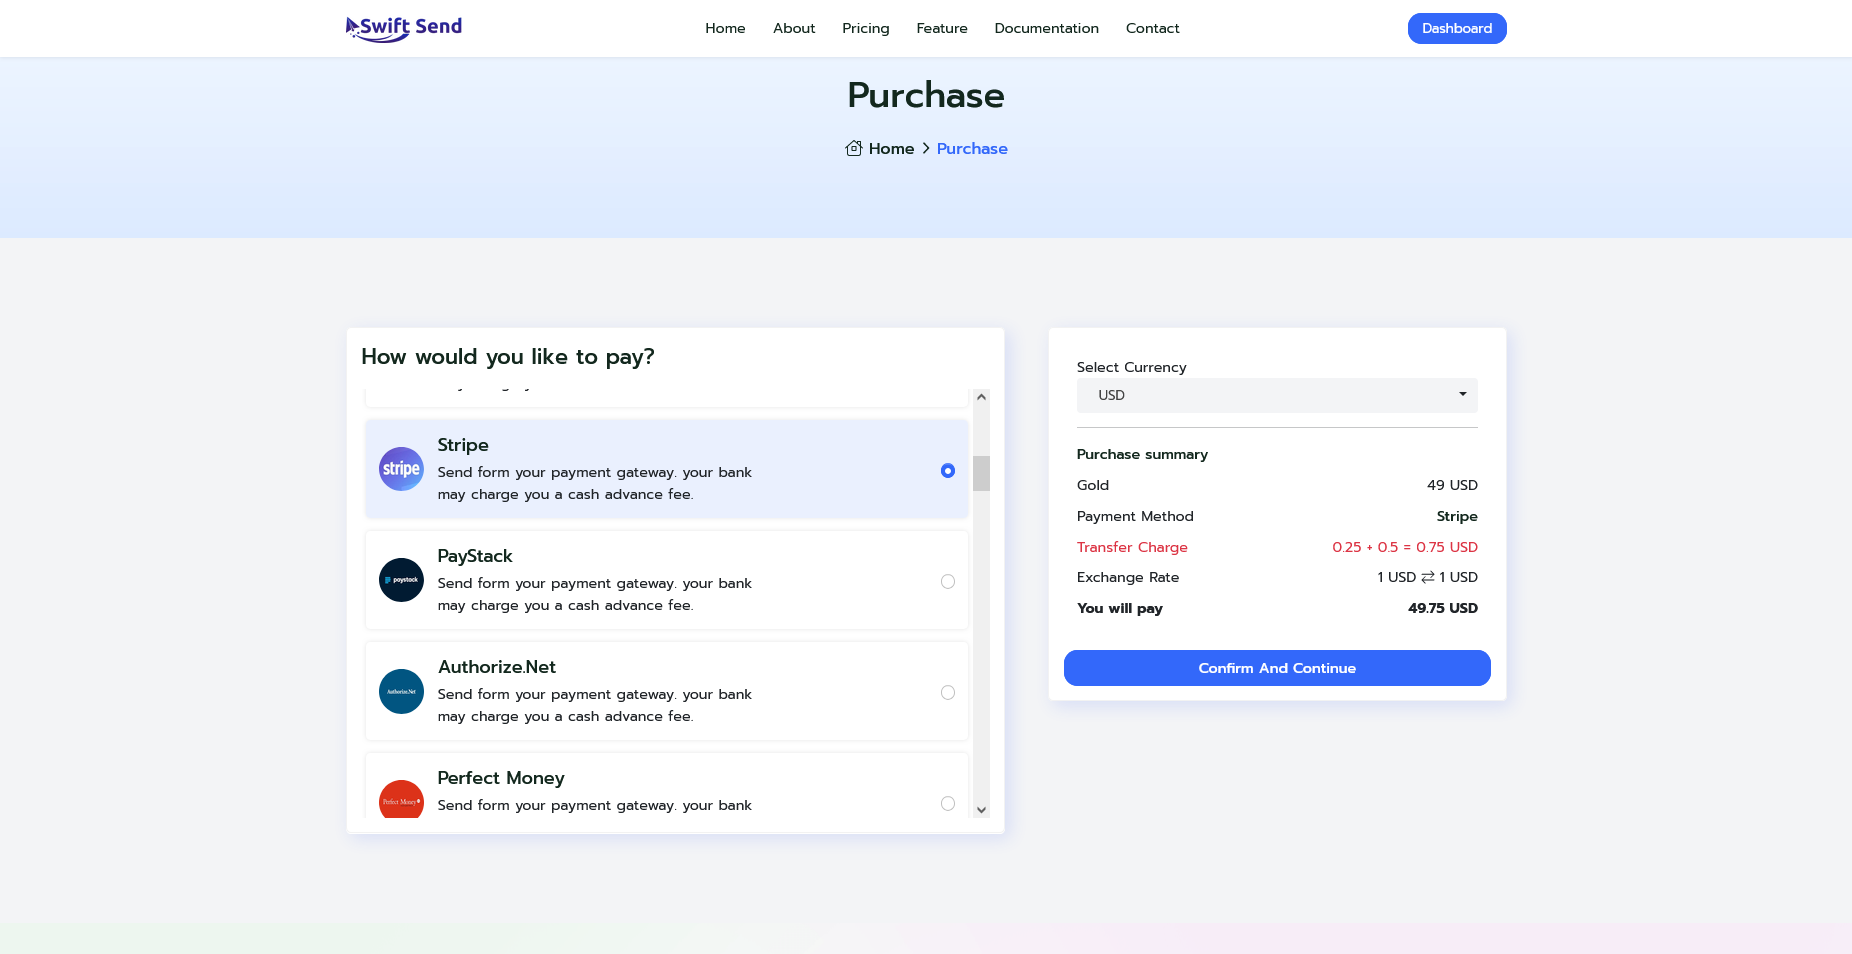
Task: Navigate to the Feature page
Action: 942,28
